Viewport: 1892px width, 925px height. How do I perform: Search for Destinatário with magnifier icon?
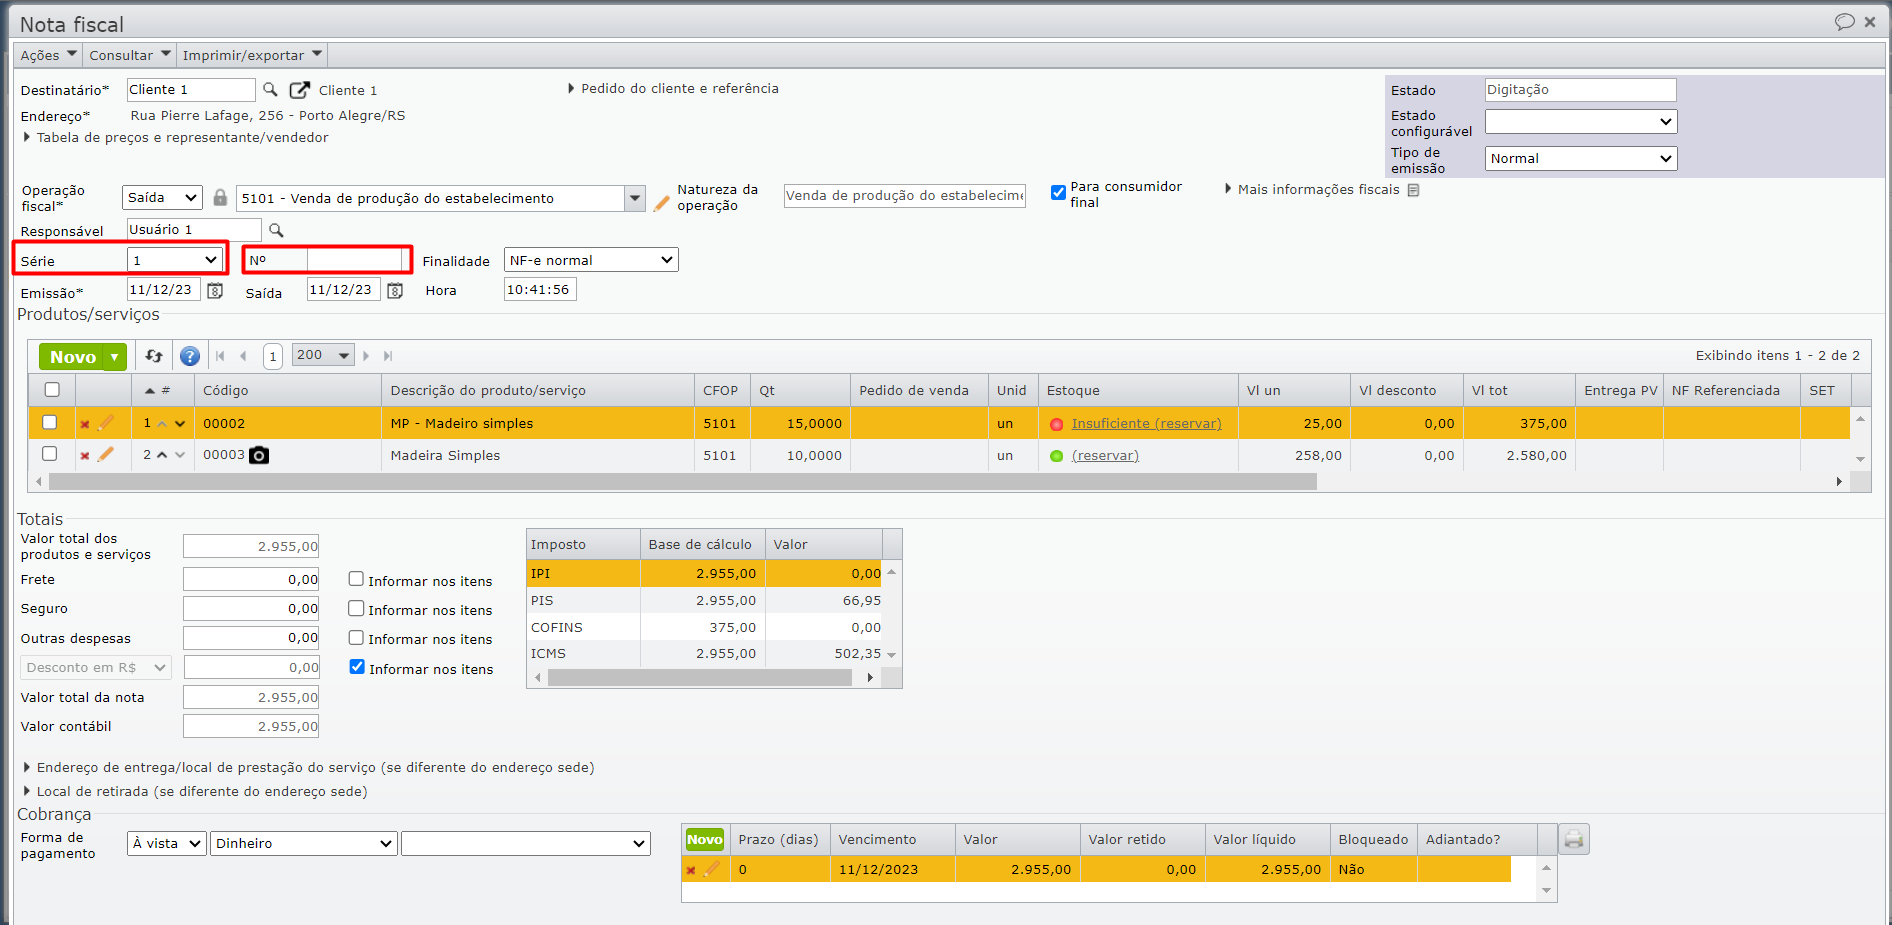270,90
